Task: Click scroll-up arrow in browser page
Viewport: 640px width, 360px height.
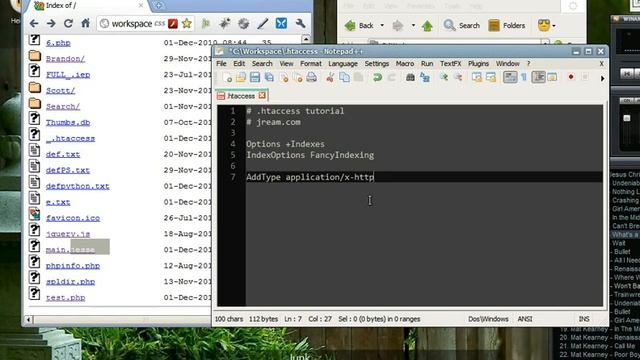Action: point(306,39)
